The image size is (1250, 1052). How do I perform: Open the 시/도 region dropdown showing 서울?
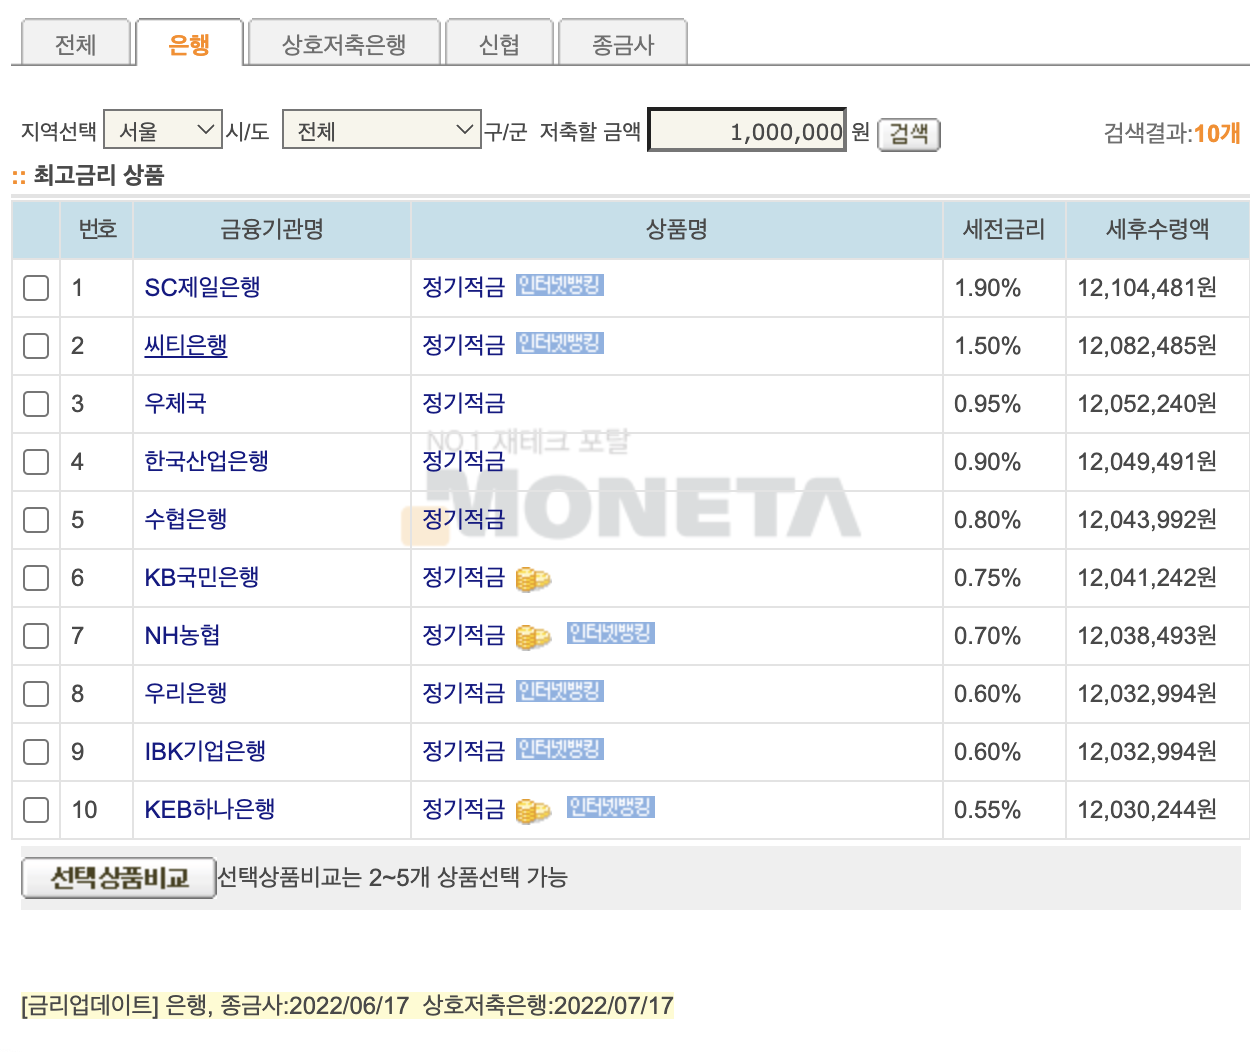pos(163,130)
